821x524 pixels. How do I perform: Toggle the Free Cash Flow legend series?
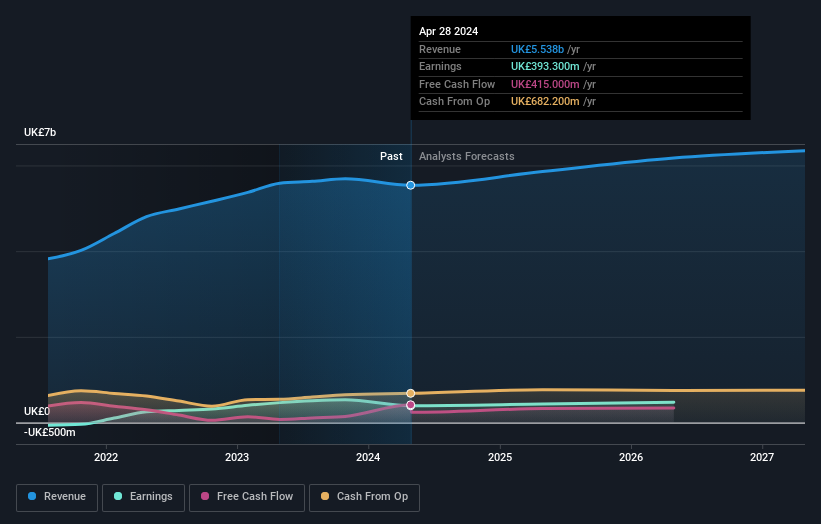point(247,497)
